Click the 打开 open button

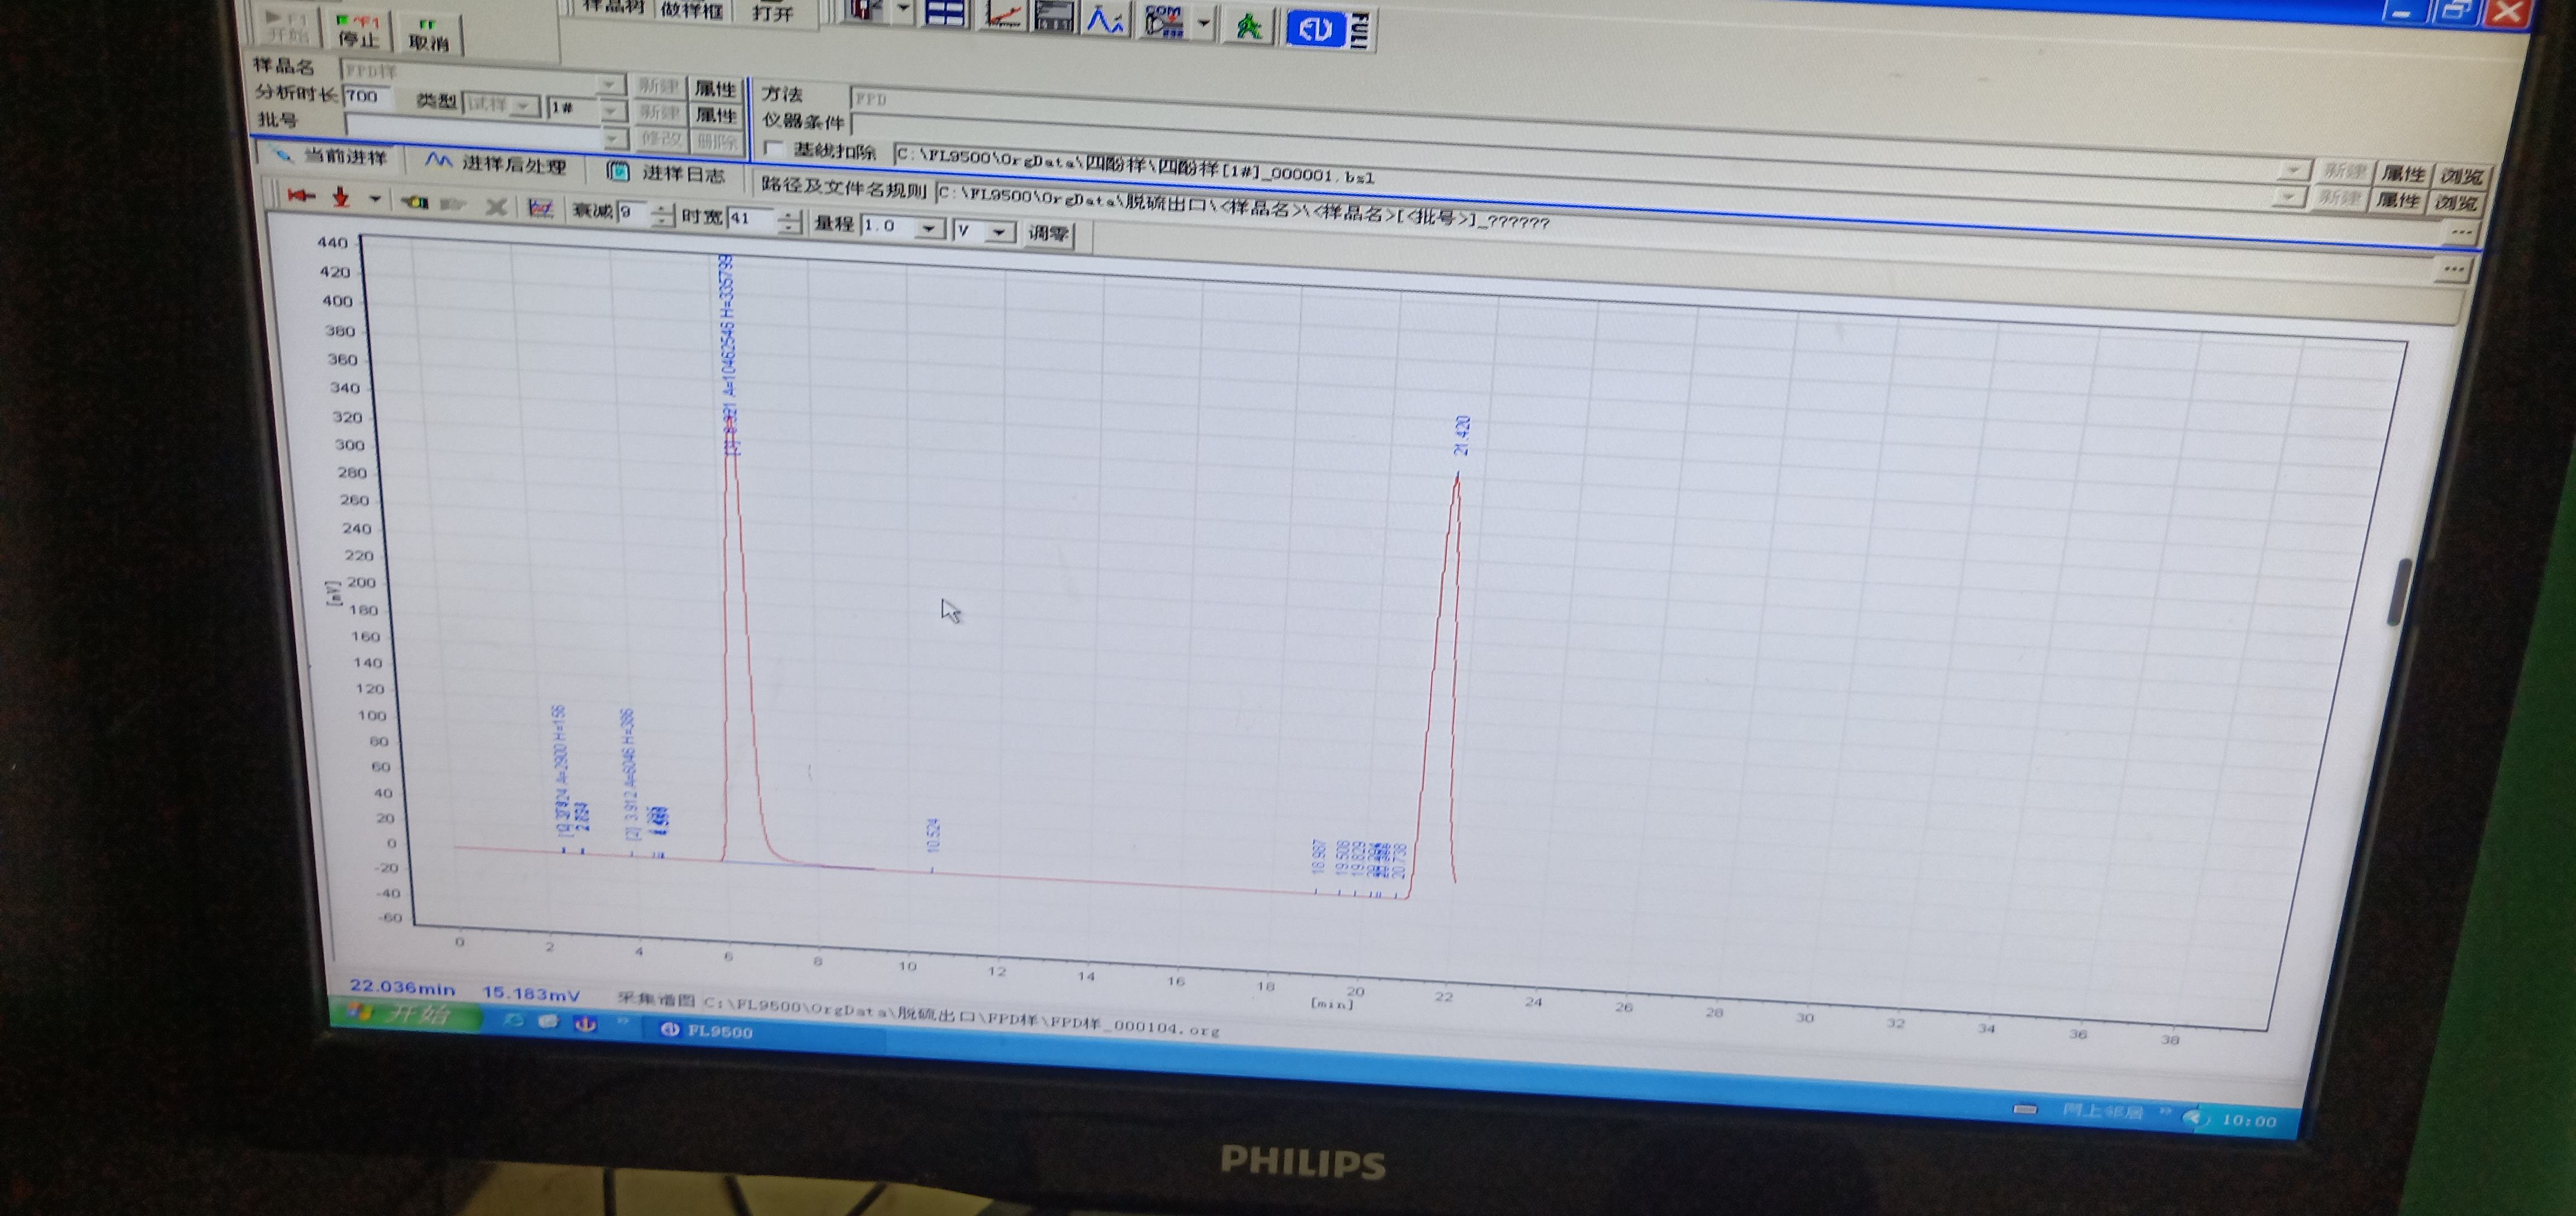[x=772, y=13]
